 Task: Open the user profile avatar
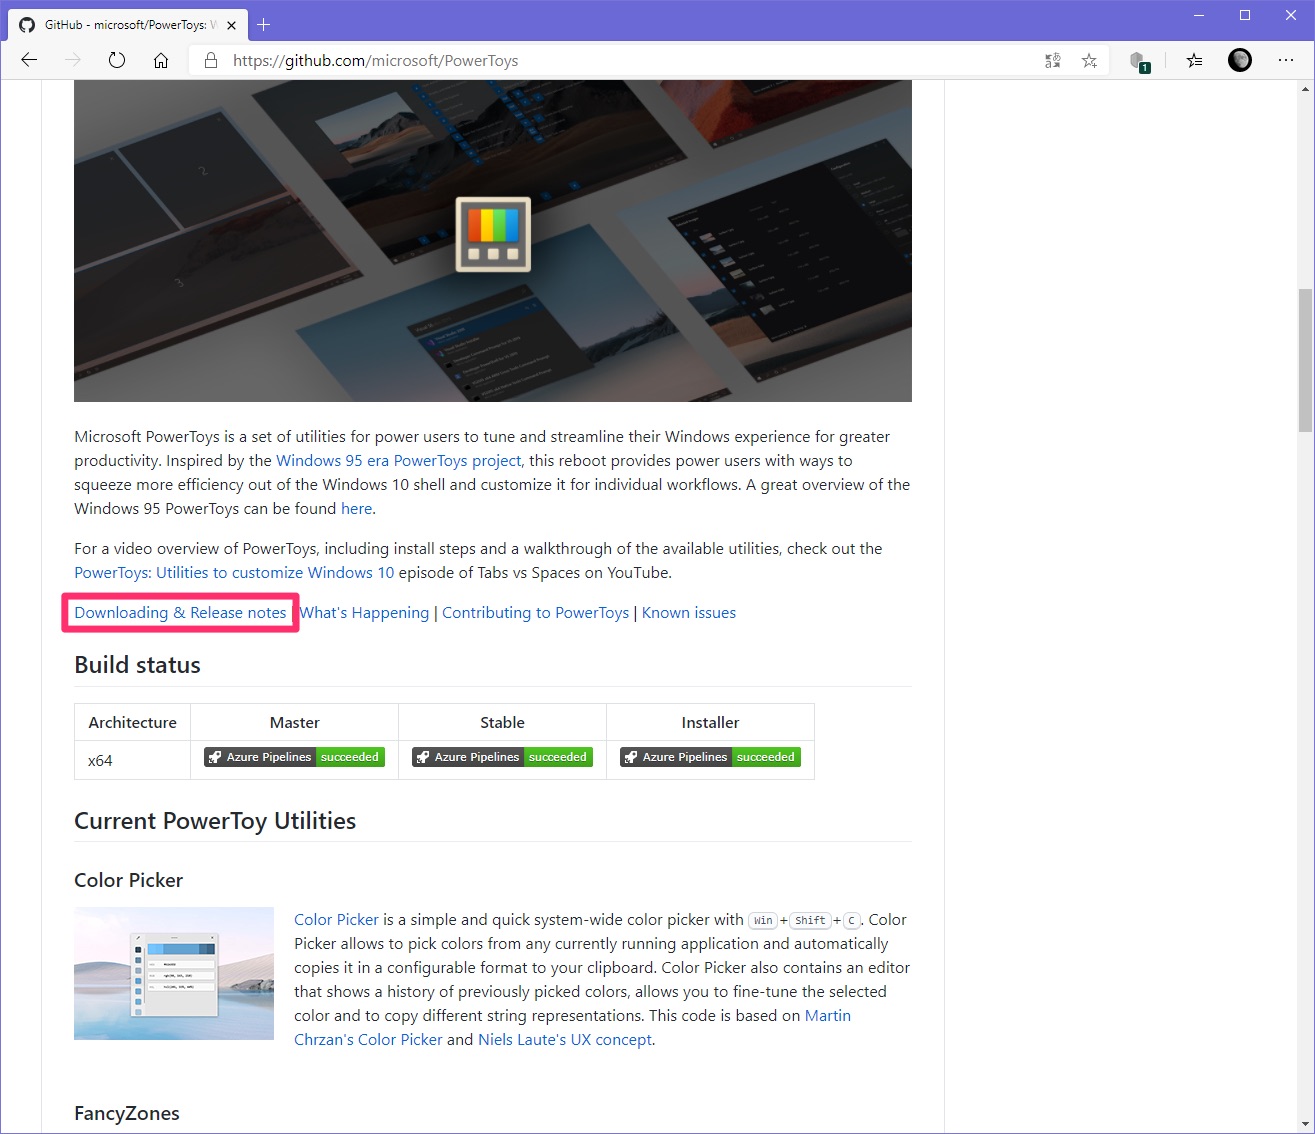pos(1240,60)
